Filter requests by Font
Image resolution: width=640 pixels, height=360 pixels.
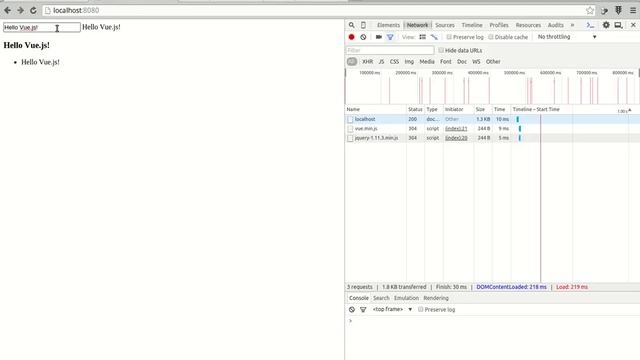click(x=446, y=62)
